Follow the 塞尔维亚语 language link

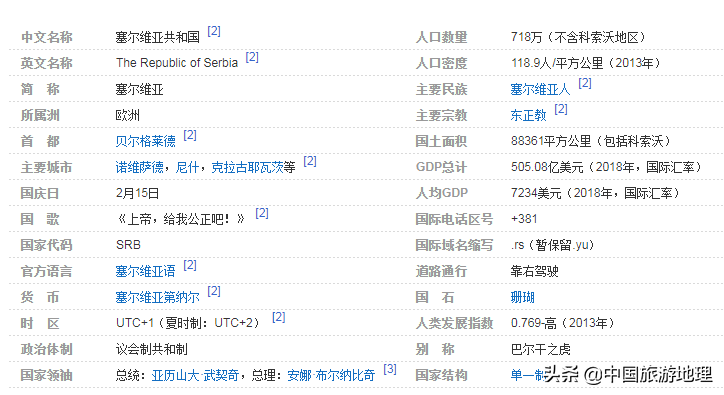pos(145,271)
